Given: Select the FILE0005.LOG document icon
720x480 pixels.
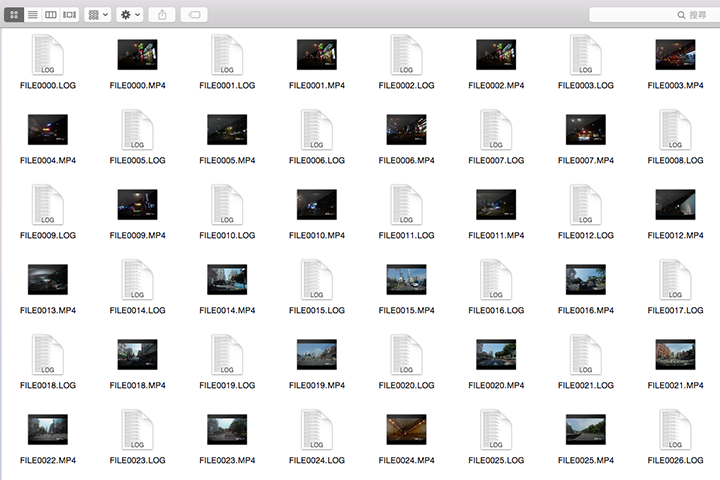Looking at the screenshot, I should (137, 130).
